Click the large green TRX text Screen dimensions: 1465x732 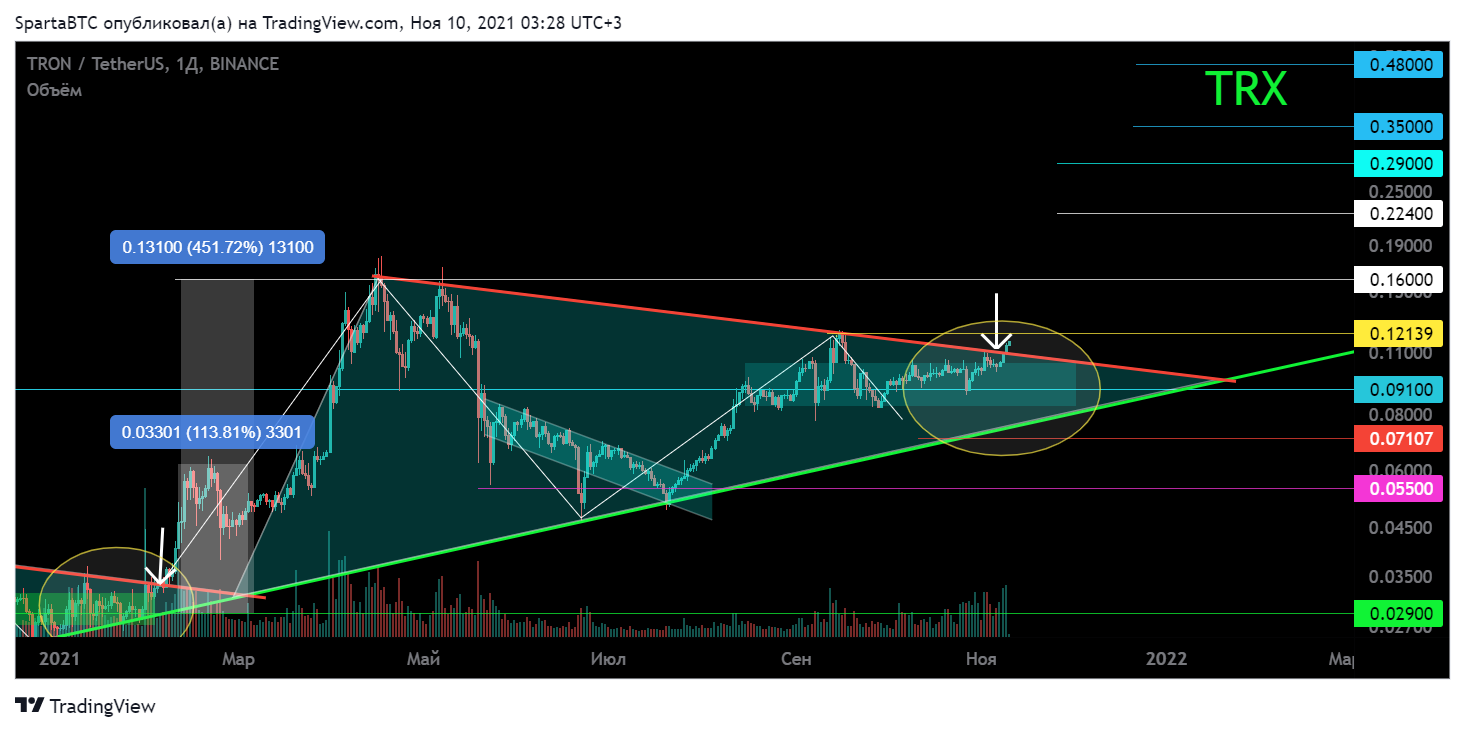click(1246, 89)
